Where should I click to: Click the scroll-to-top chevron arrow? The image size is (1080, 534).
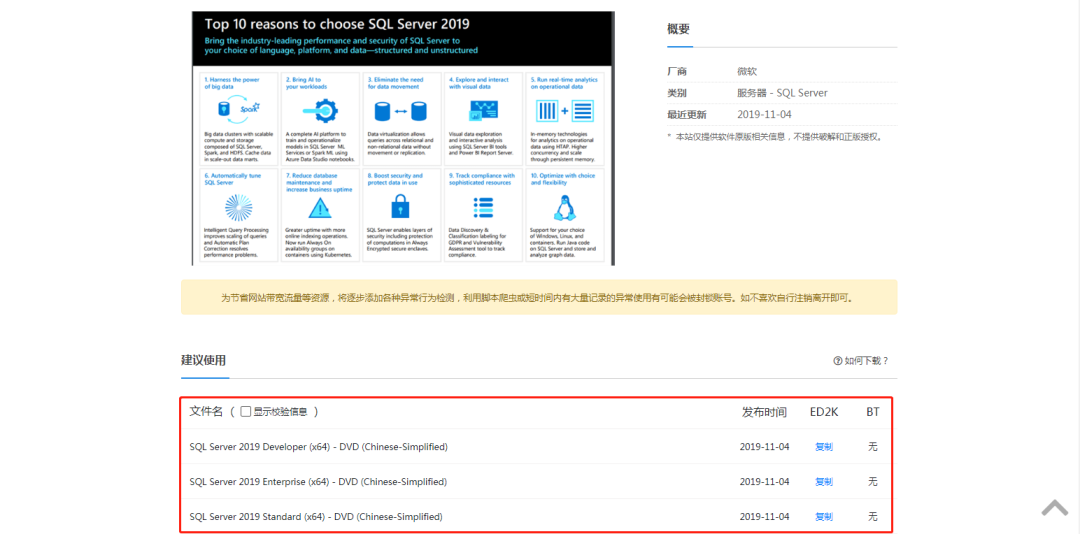pyautogui.click(x=1055, y=508)
